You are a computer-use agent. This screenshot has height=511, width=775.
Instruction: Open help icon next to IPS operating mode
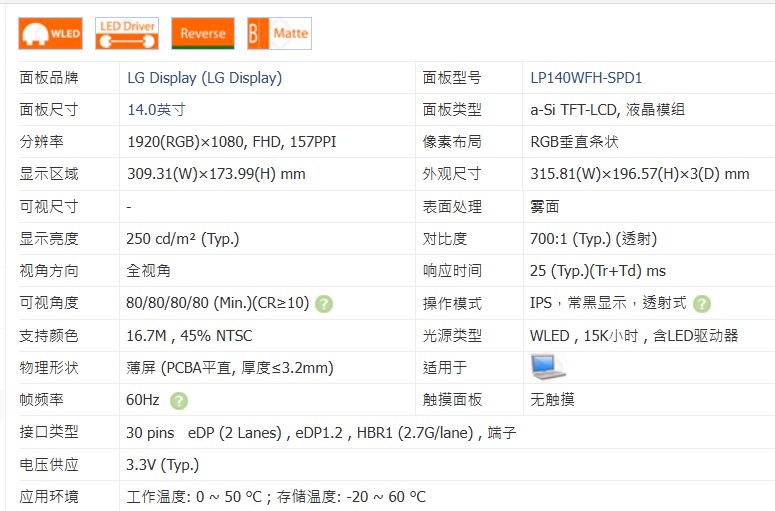(x=702, y=303)
